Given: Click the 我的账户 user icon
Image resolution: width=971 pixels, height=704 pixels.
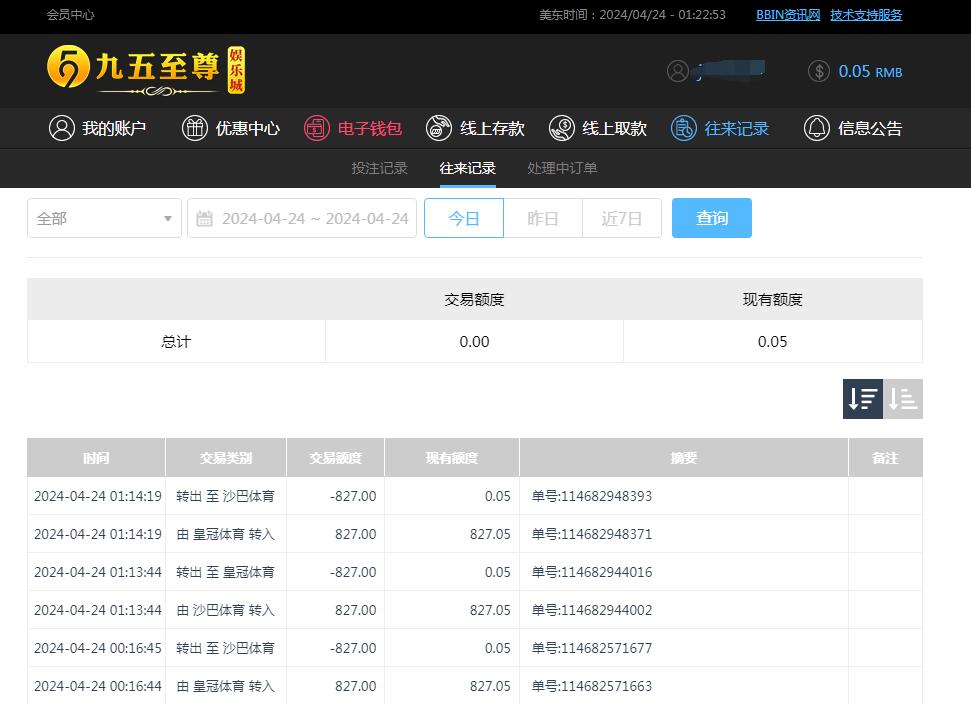Looking at the screenshot, I should (x=62, y=128).
